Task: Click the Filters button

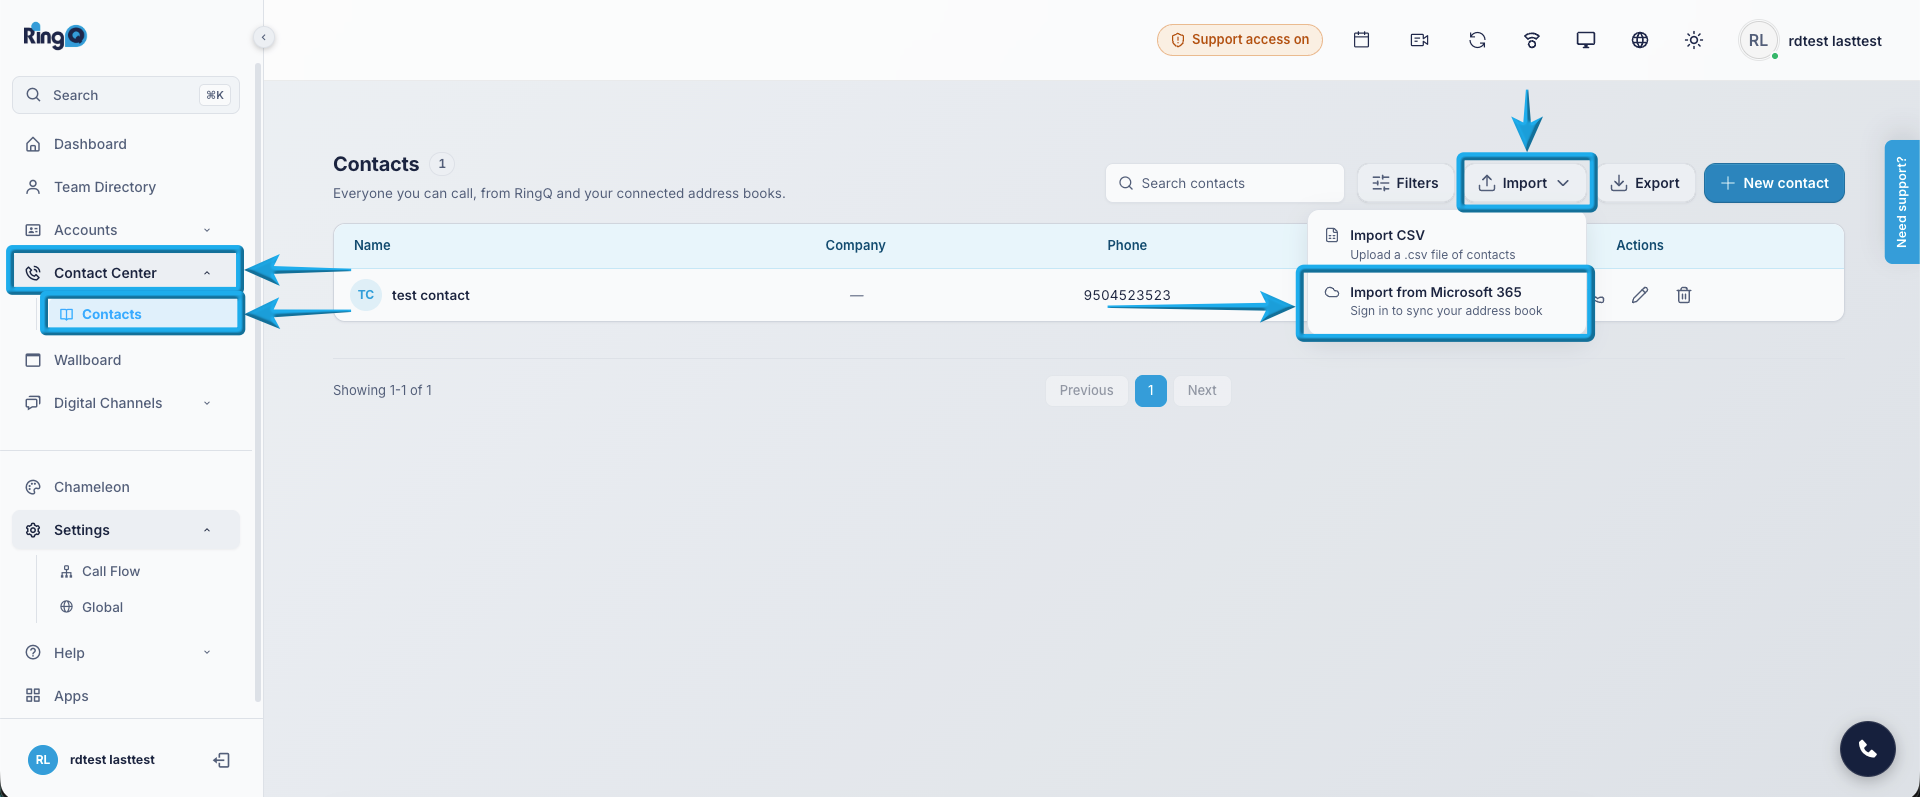Action: (1405, 183)
